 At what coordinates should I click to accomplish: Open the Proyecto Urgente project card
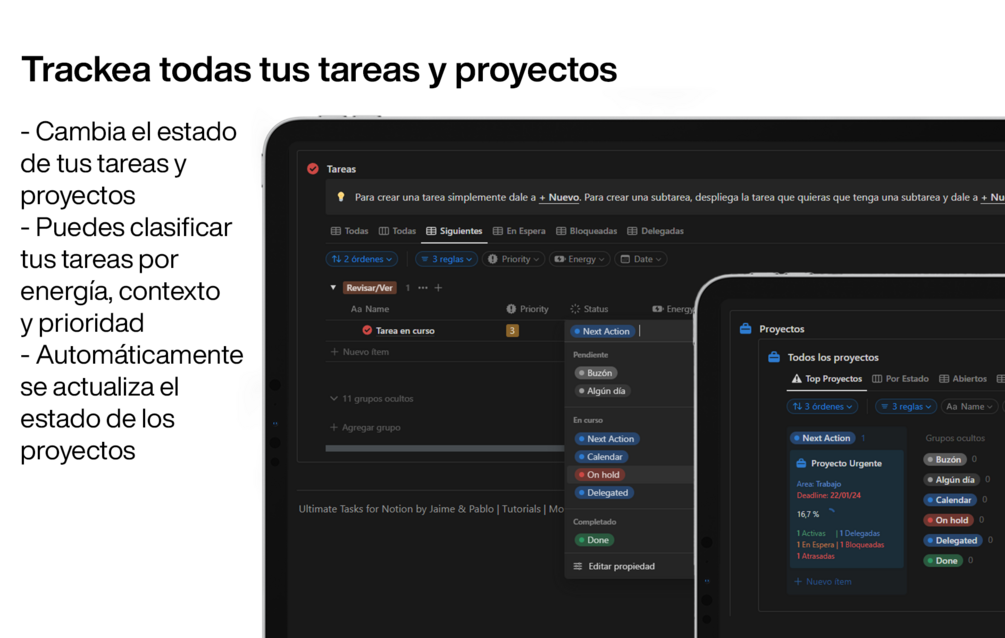[x=846, y=509]
